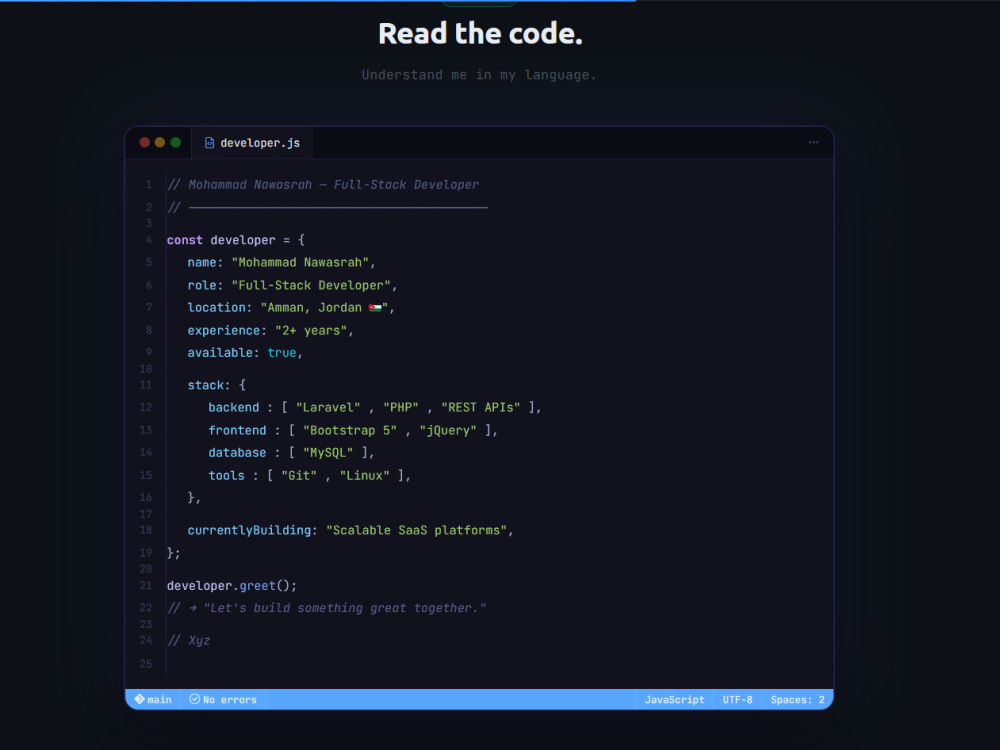Click the file icon in the developer.js tab
This screenshot has width=1000, height=750.
click(209, 143)
